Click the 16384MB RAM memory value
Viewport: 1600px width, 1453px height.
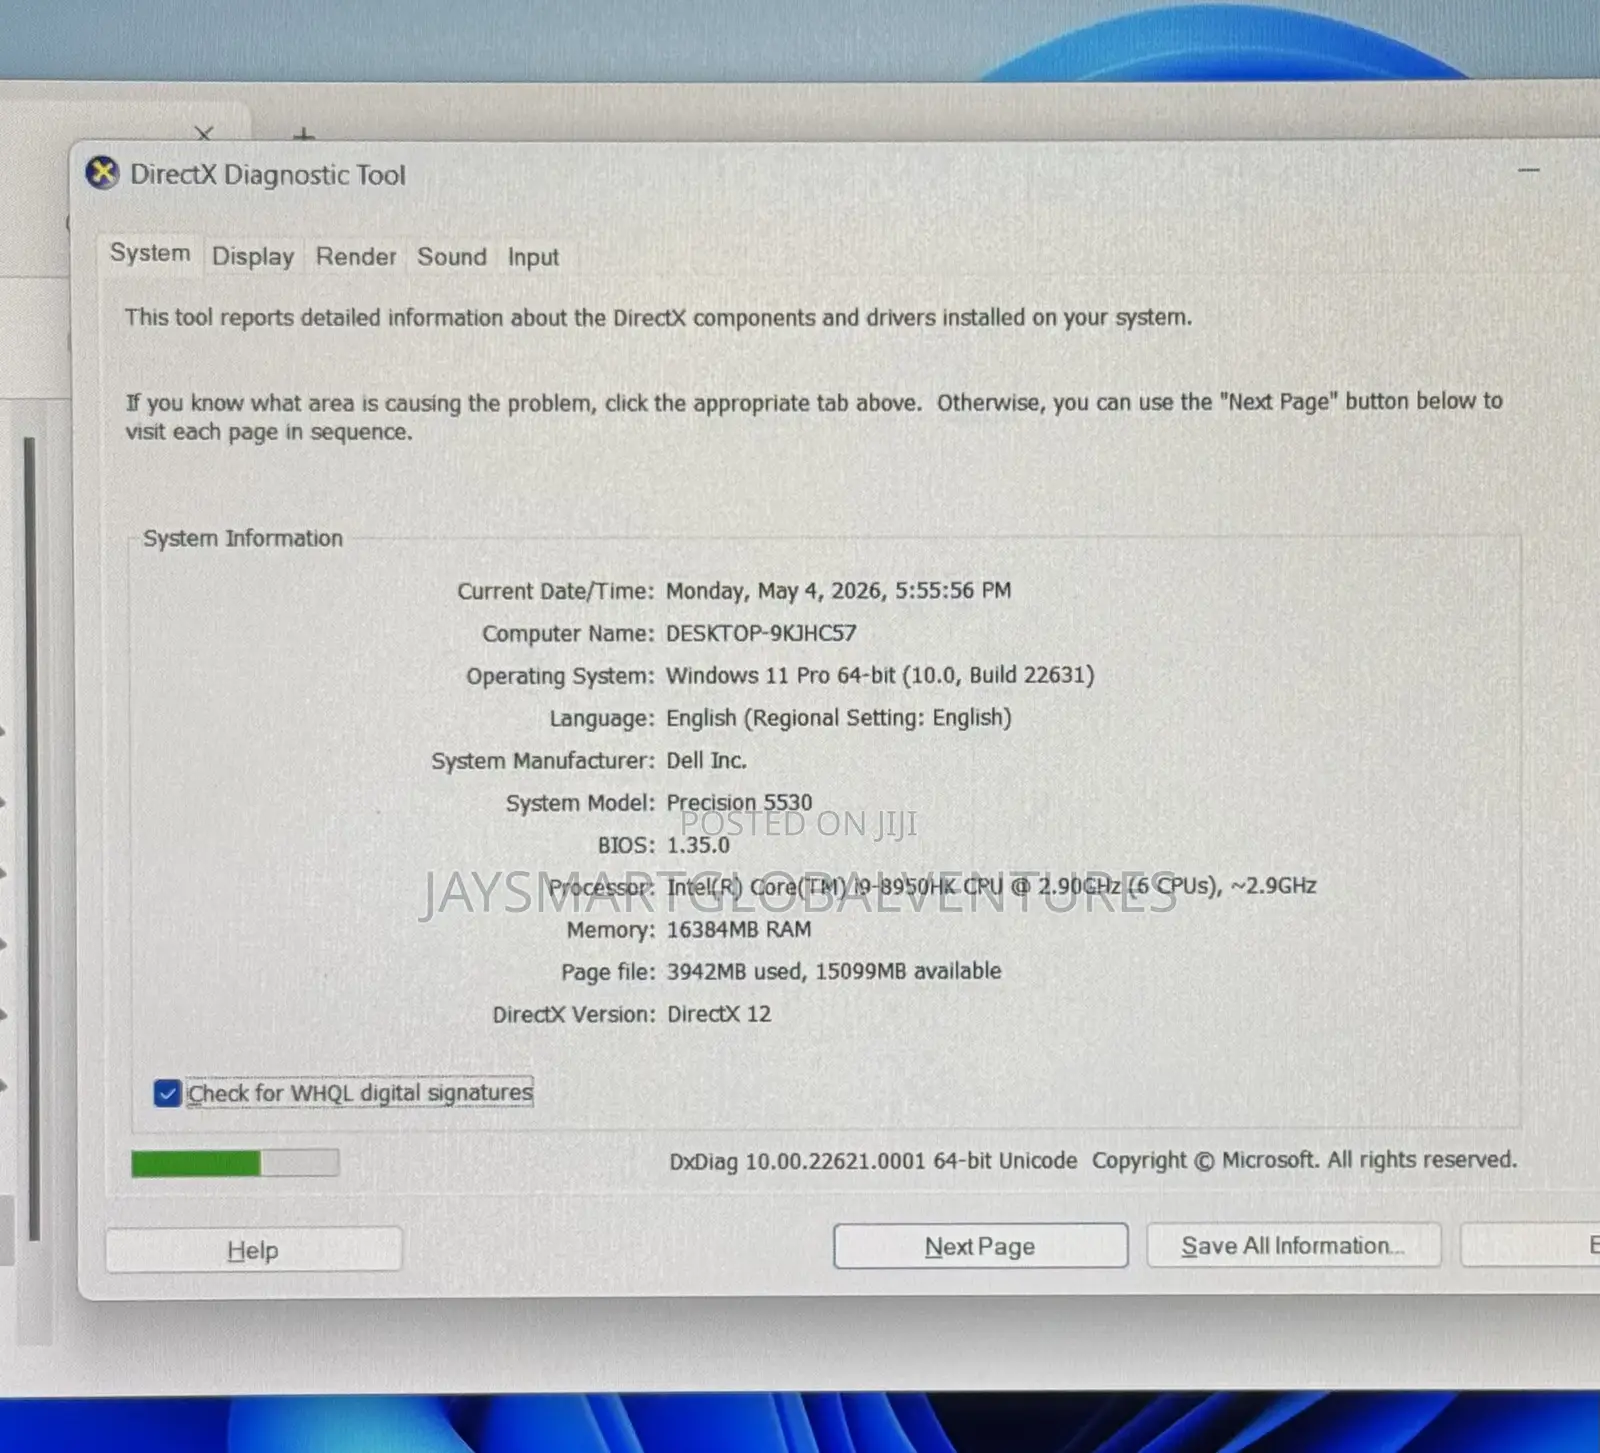click(x=739, y=929)
